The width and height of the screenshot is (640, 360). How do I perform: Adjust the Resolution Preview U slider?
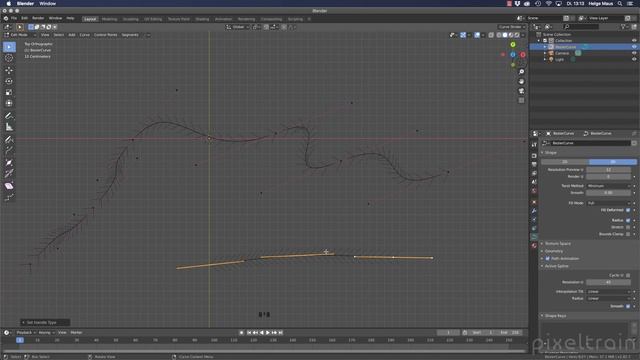click(608, 169)
